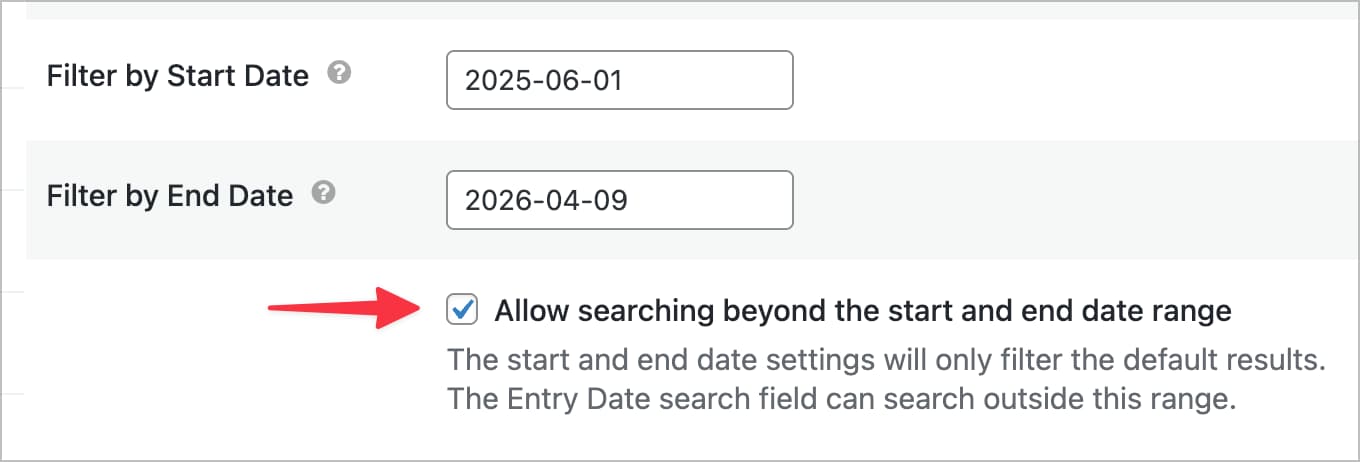Uncheck Allow searching beyond the date range
Screen dimensions: 1360x462
(x=463, y=311)
